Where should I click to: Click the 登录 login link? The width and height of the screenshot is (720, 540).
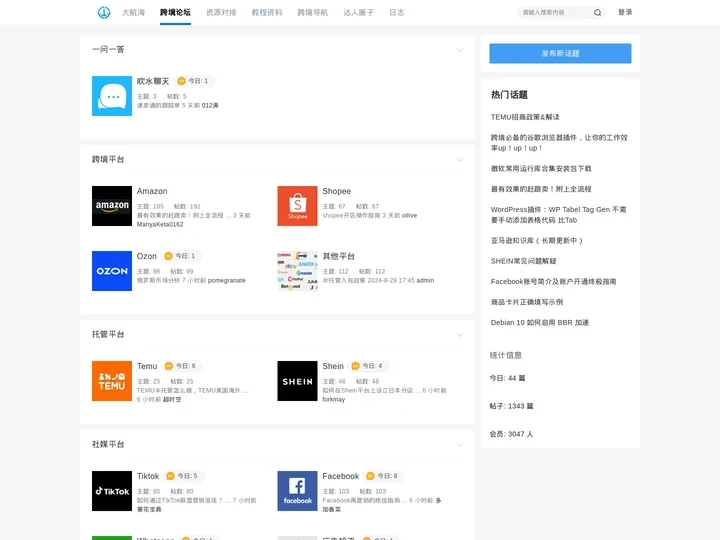pos(625,12)
